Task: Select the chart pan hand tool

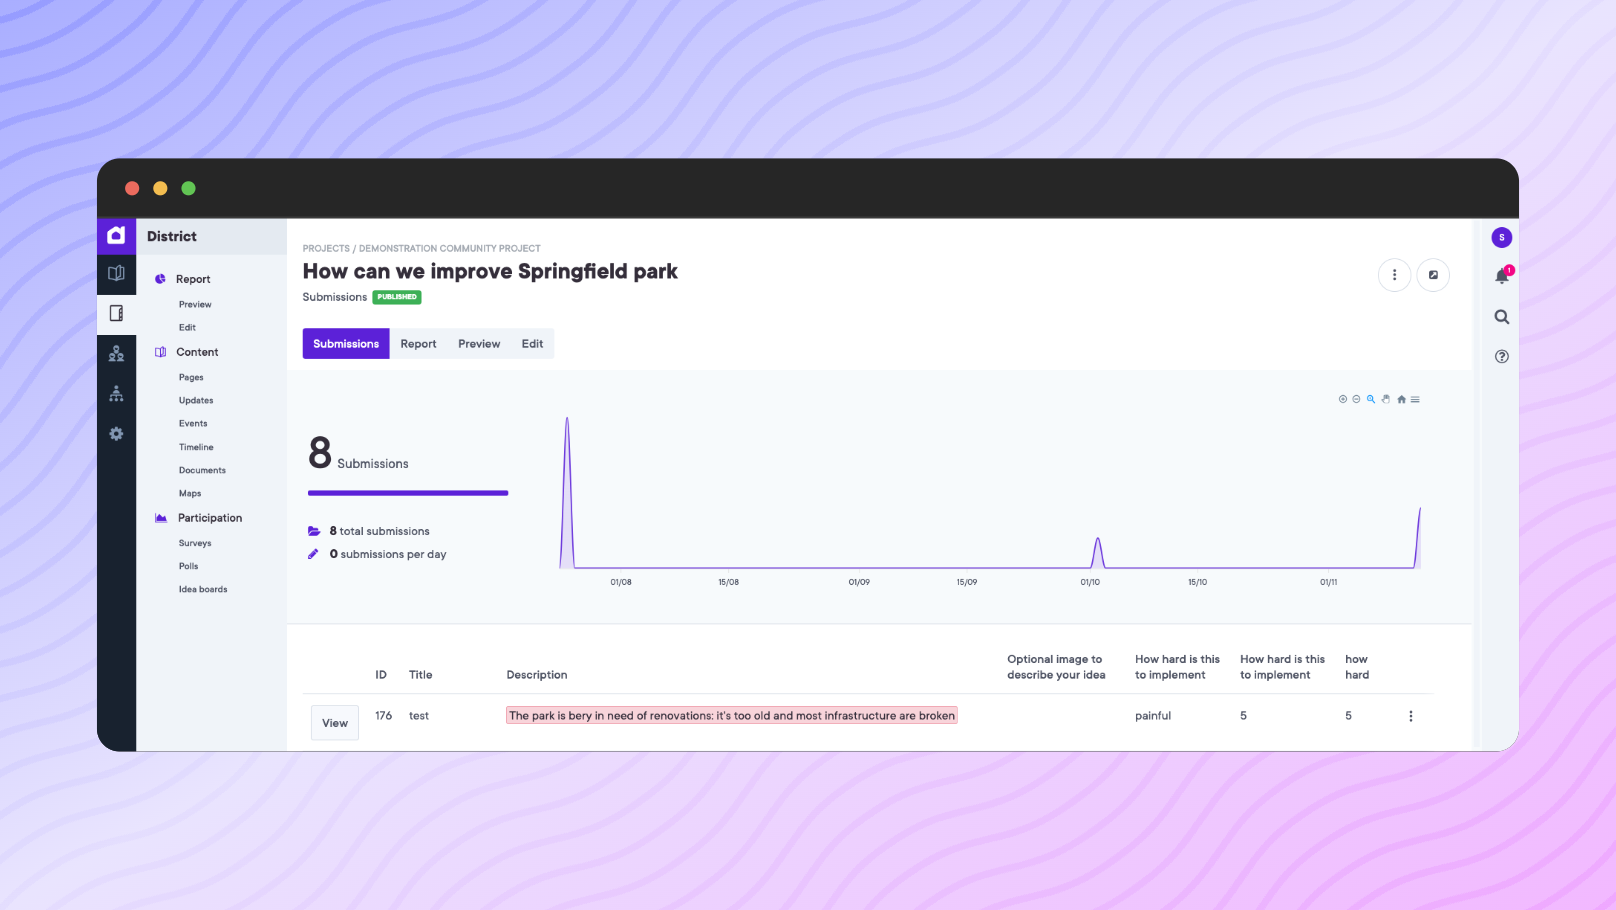Action: point(1386,399)
